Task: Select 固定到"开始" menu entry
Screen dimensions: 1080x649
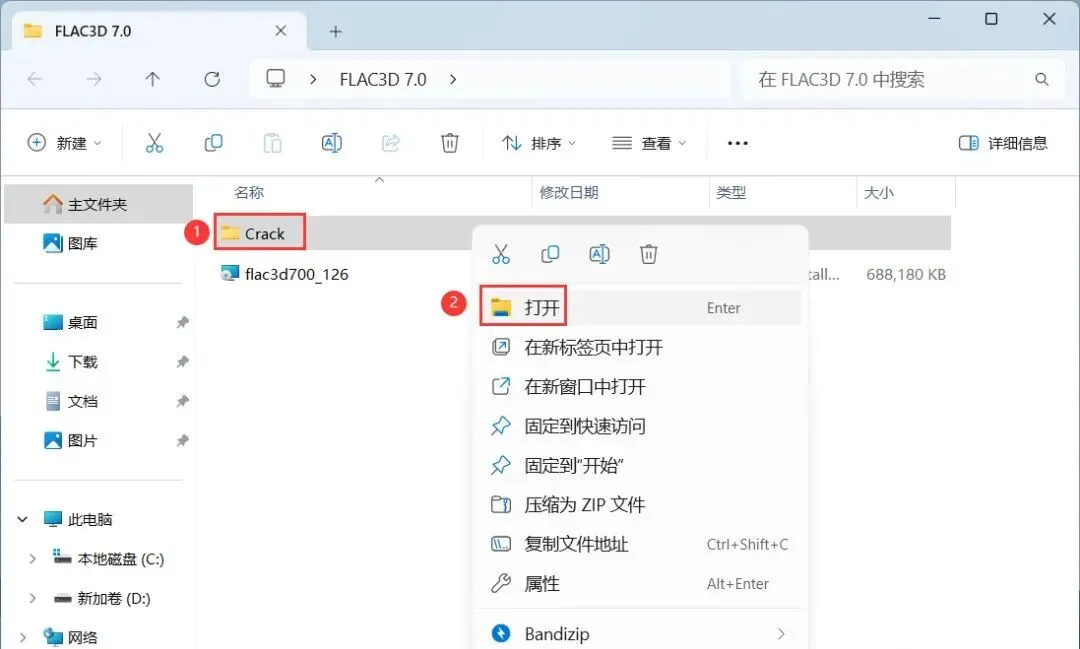Action: pos(641,465)
